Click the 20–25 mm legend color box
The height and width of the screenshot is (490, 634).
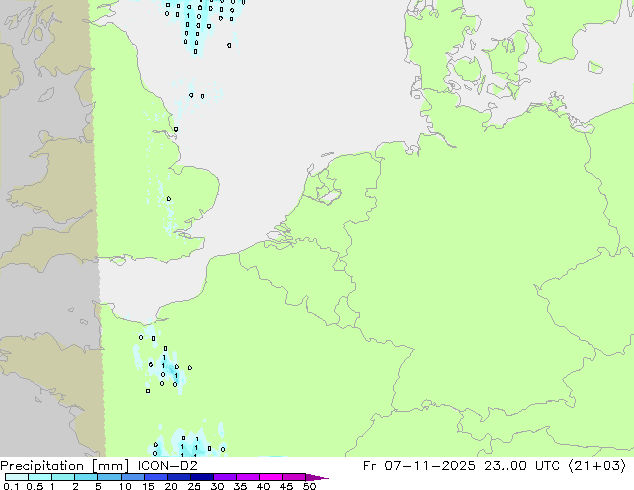178,477
